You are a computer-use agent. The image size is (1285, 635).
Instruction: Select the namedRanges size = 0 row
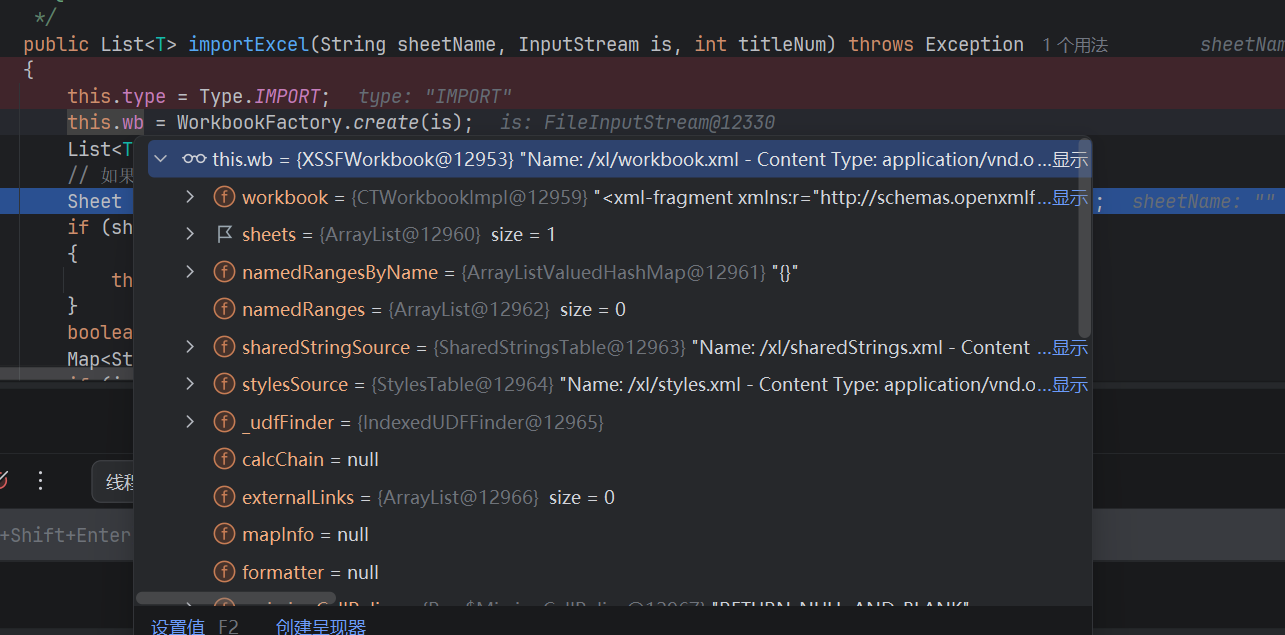(611, 309)
